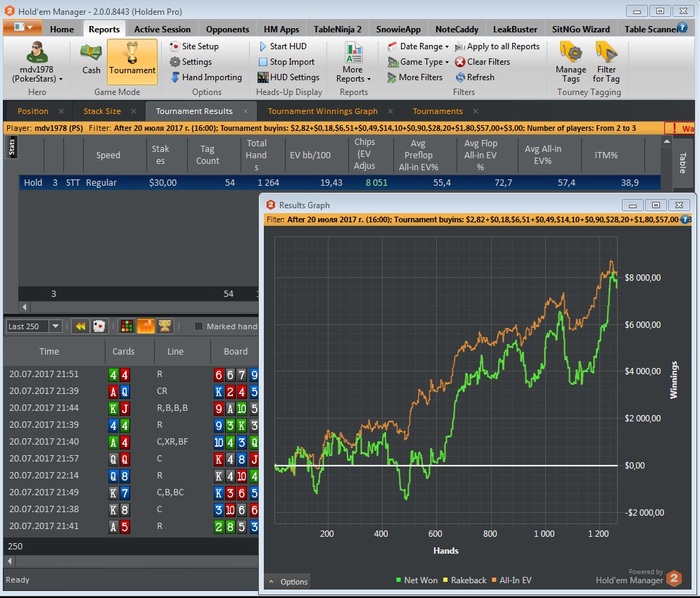Close the Stack Size report tab
This screenshot has height=598, width=700.
133,111
